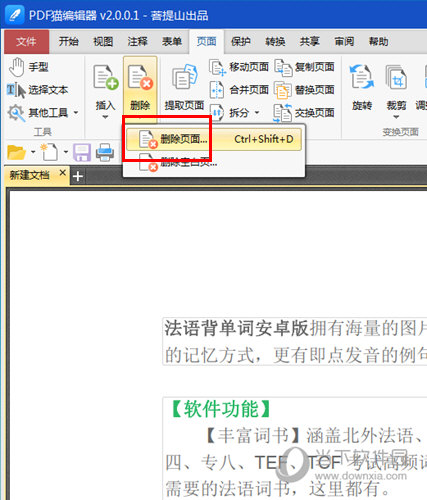427x500 pixels.
Task: Switch to the 视图 ribbon tab
Action: pyautogui.click(x=103, y=42)
